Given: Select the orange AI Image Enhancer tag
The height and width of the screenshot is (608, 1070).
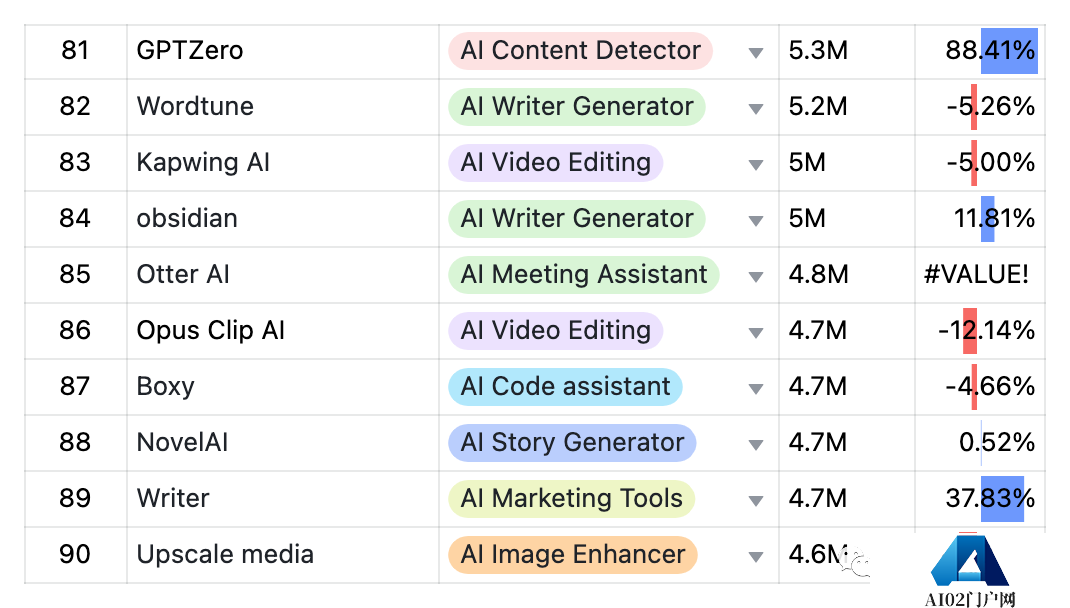Looking at the screenshot, I should (573, 555).
